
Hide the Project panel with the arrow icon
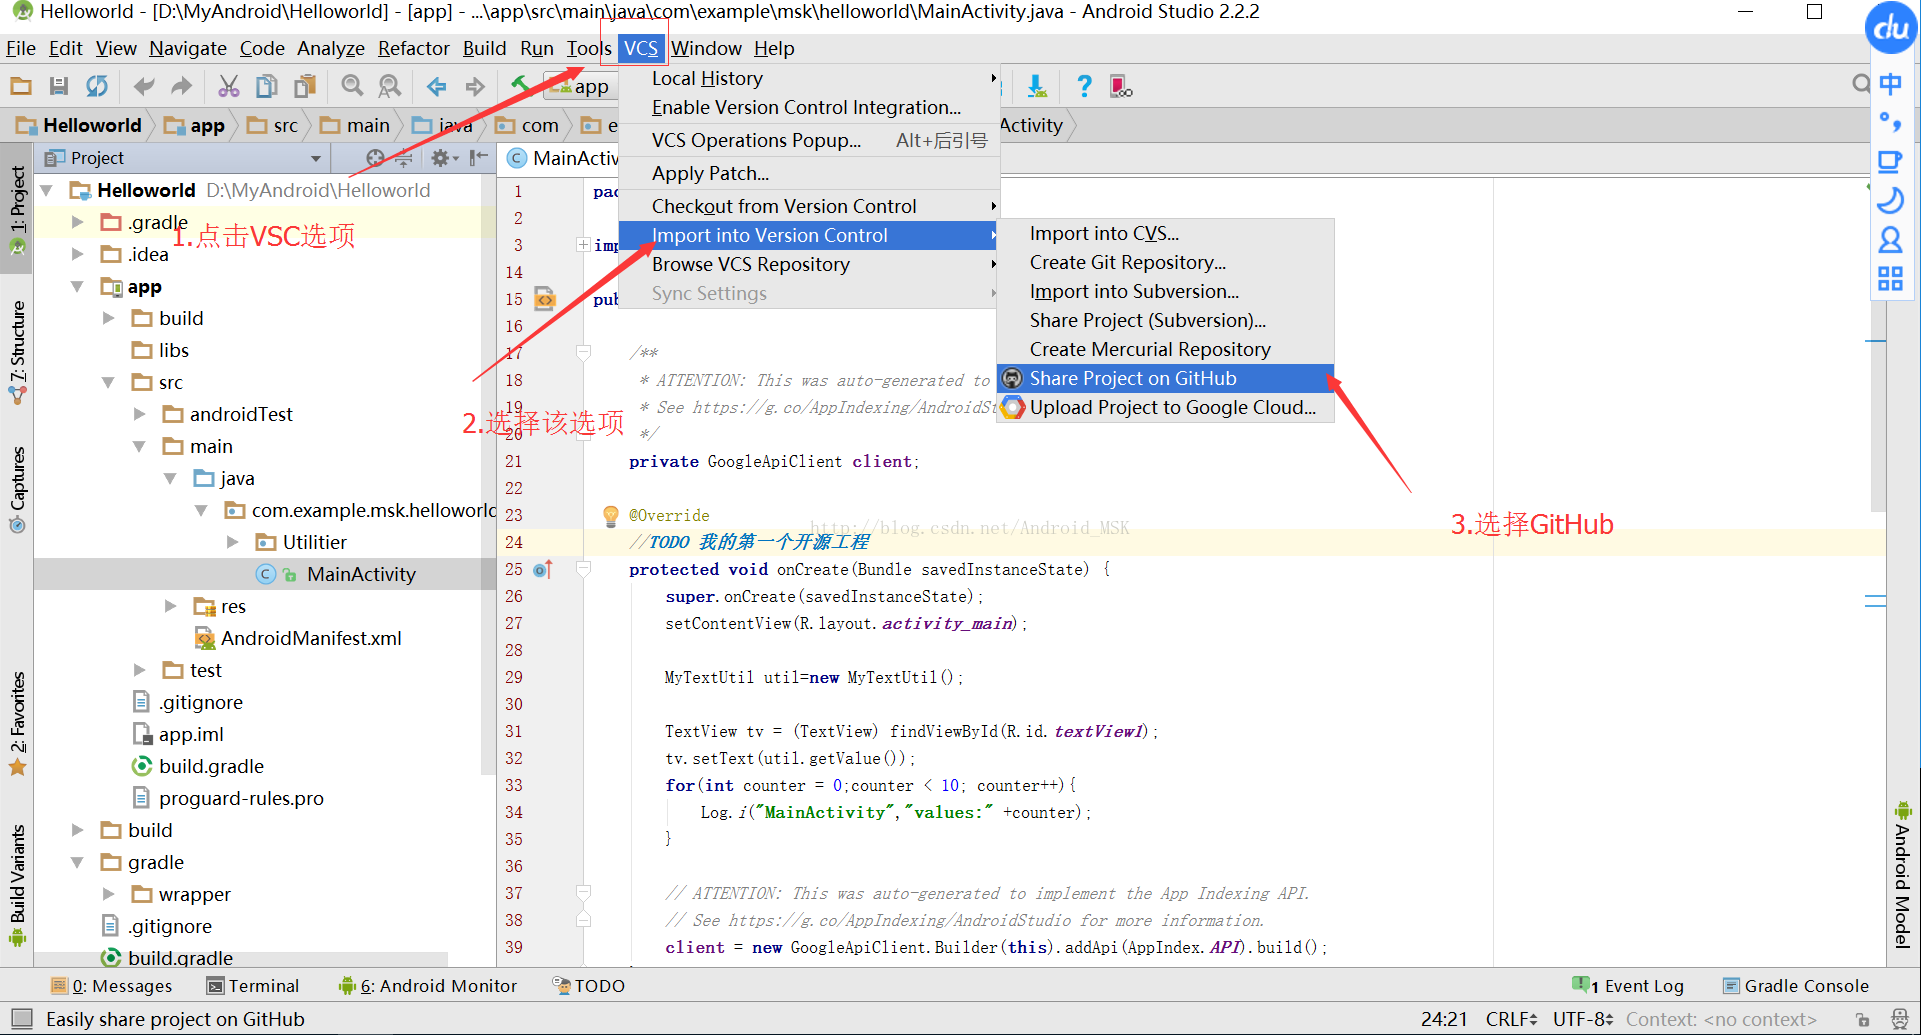pyautogui.click(x=479, y=158)
